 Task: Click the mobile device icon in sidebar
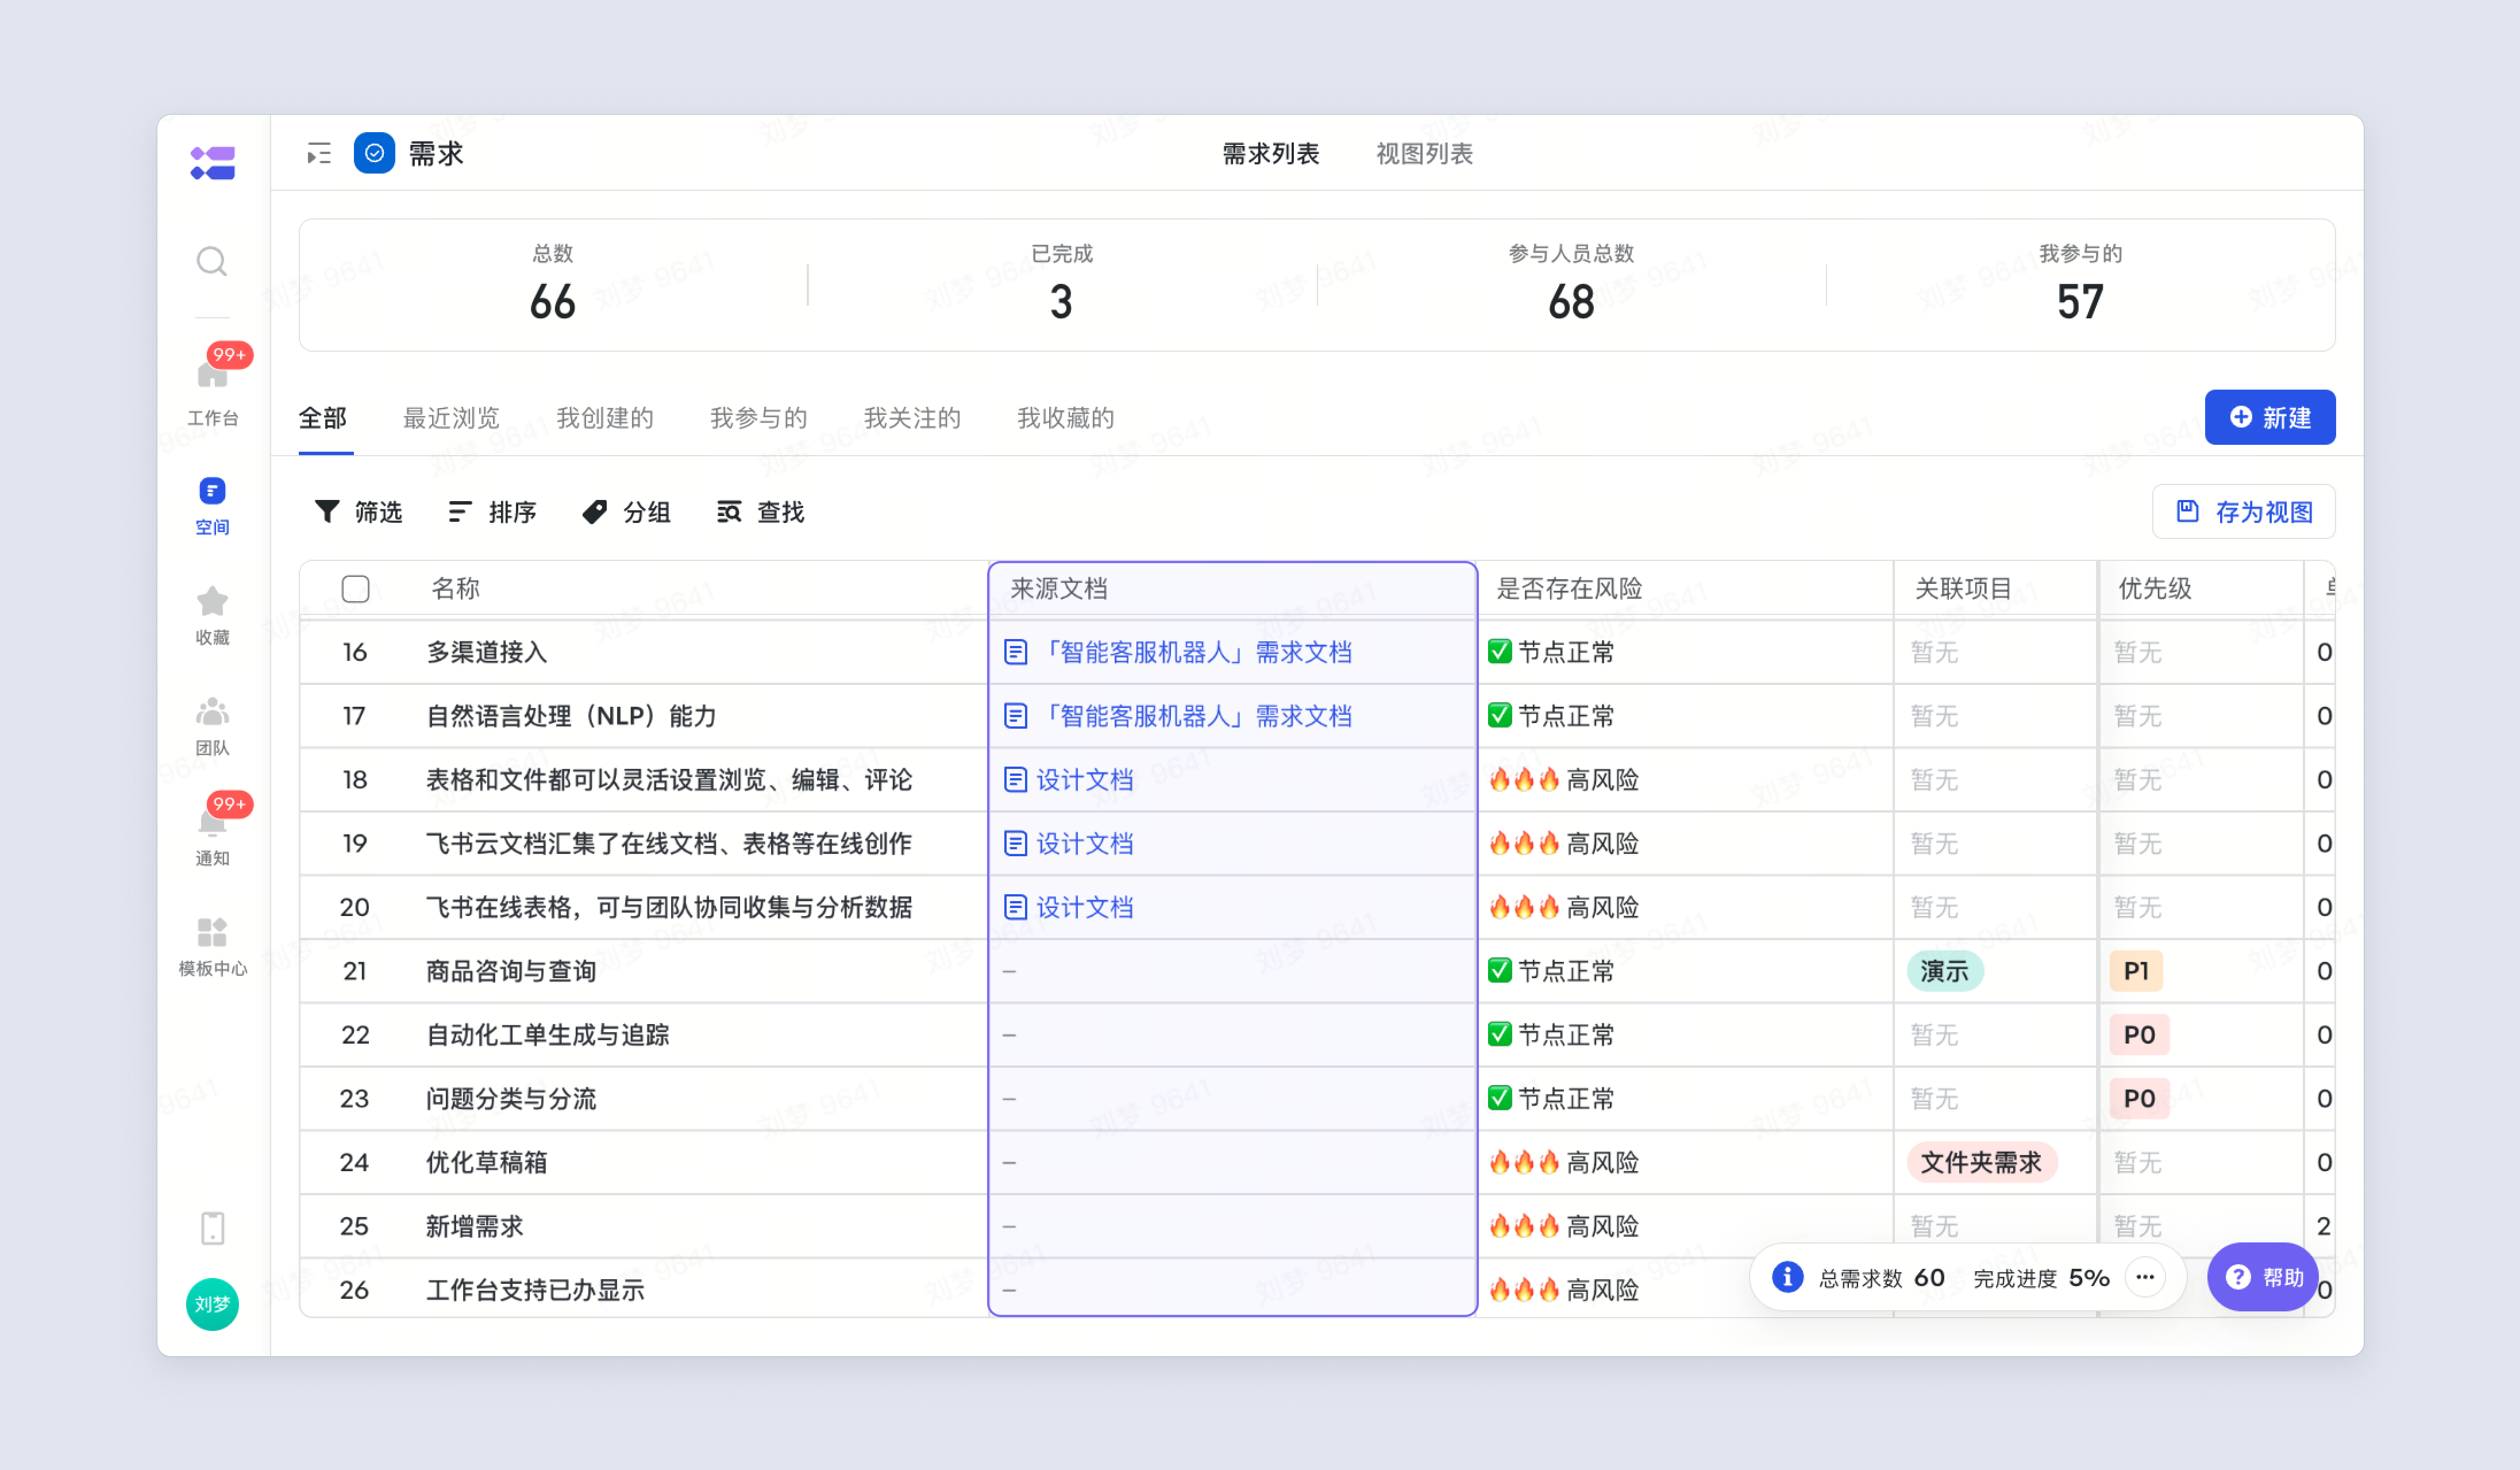click(213, 1227)
